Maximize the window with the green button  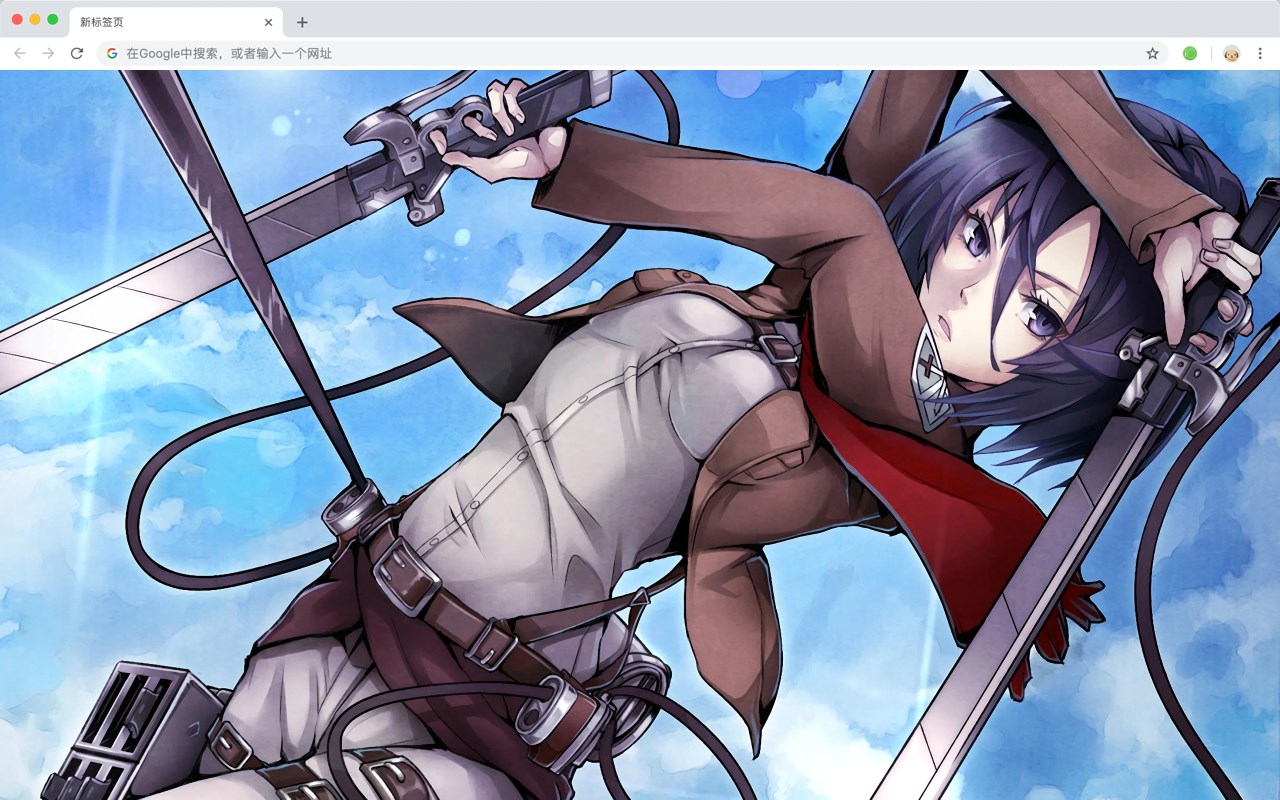(x=52, y=19)
